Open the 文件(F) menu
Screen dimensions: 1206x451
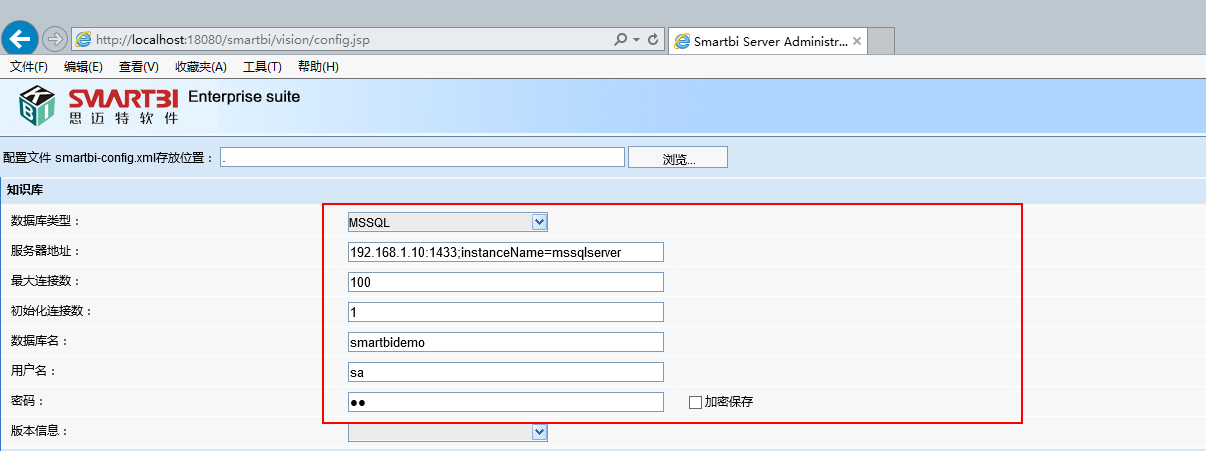coord(29,67)
